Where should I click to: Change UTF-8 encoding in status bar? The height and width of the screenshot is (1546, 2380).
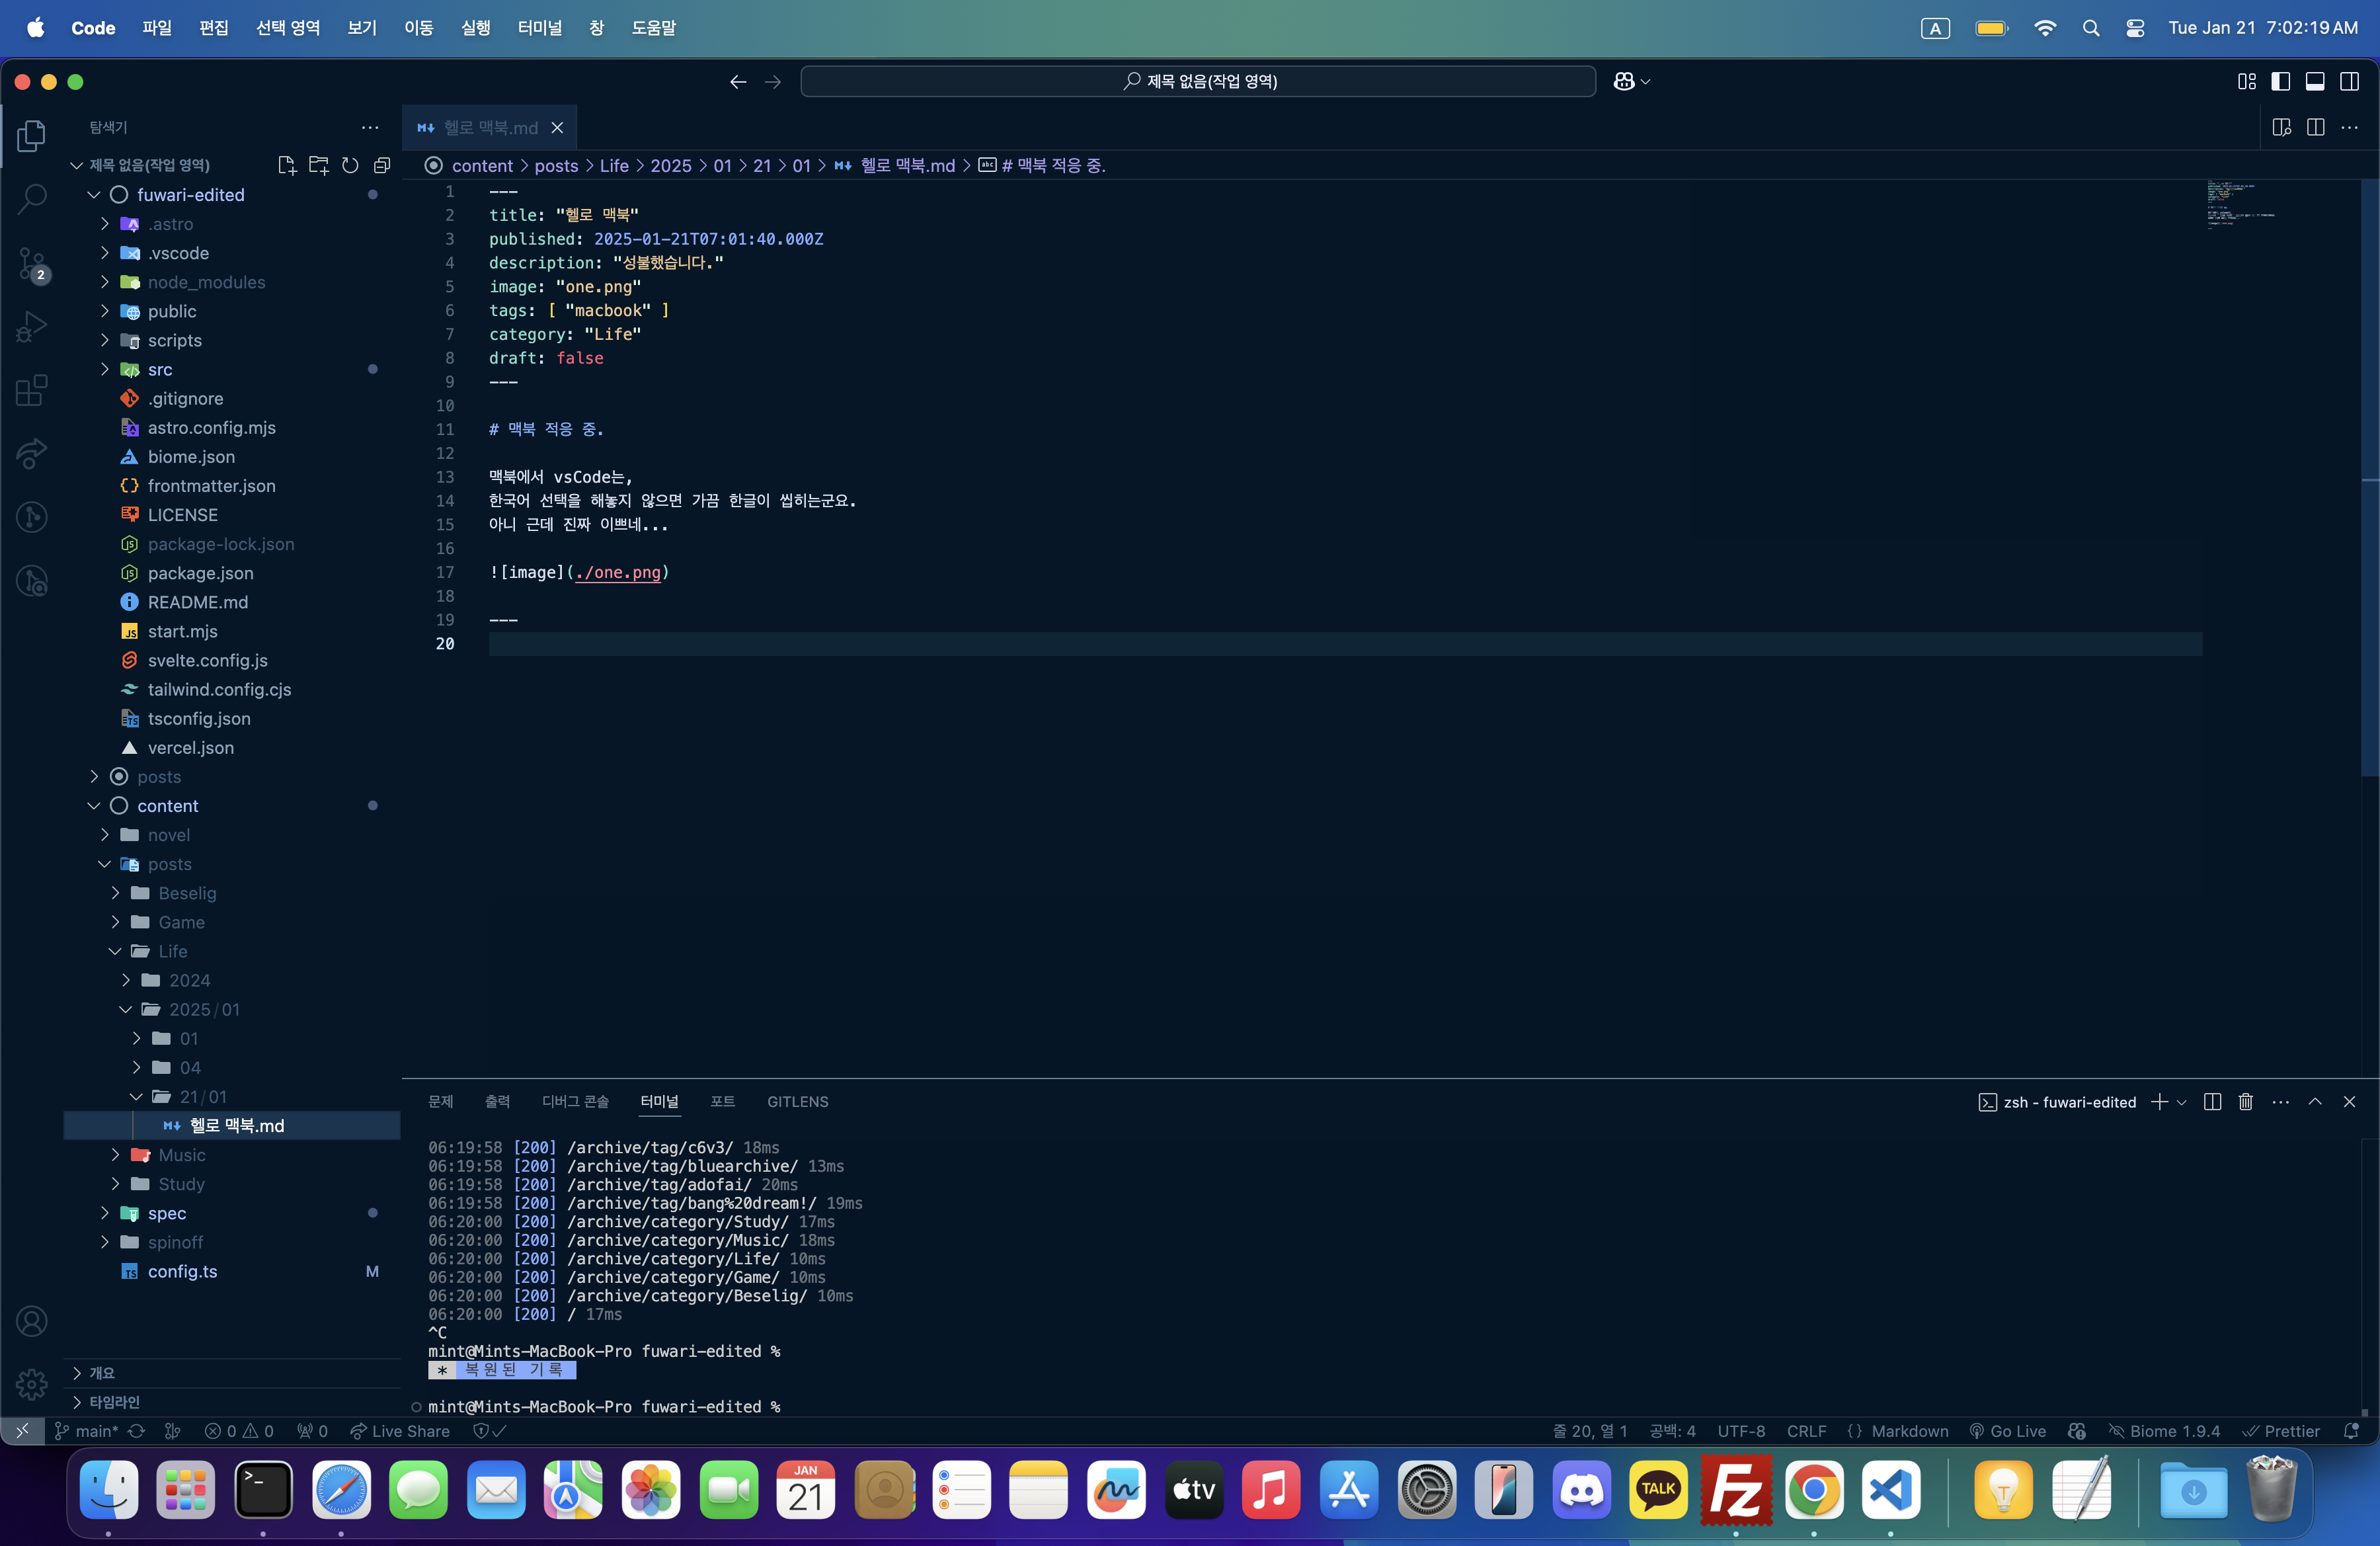(x=1741, y=1431)
